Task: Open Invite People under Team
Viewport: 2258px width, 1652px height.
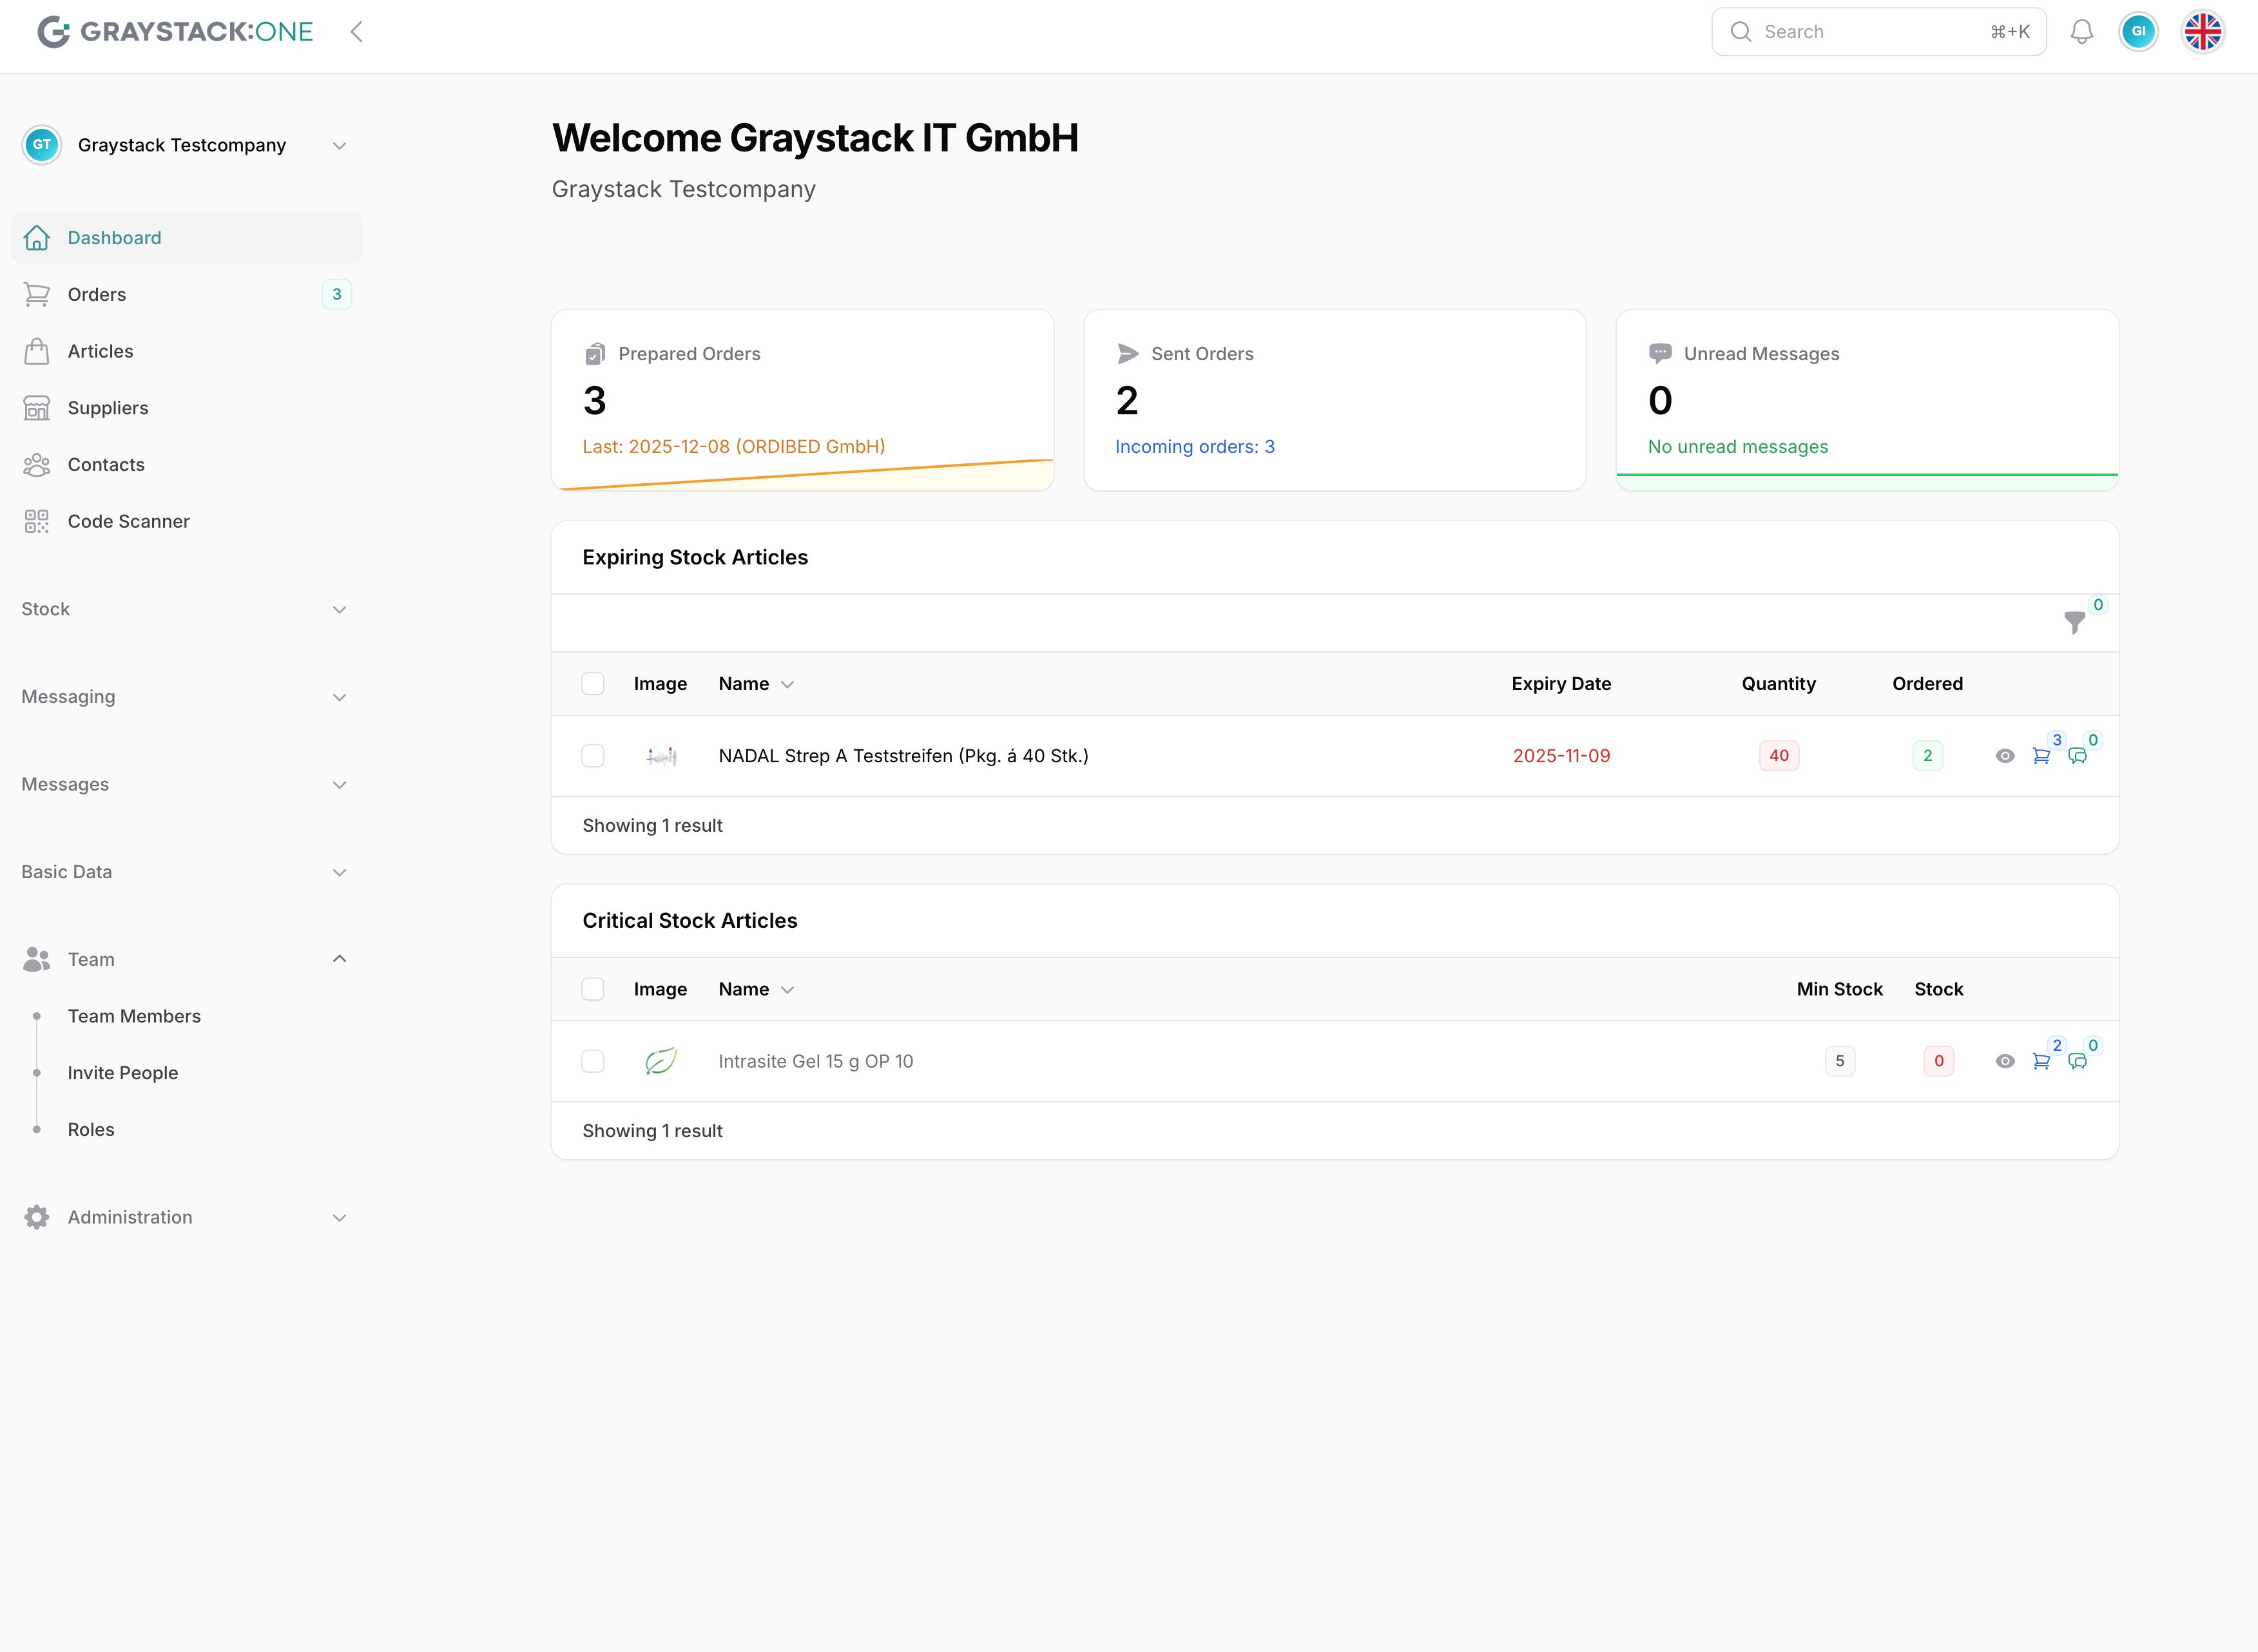Action: point(123,1073)
